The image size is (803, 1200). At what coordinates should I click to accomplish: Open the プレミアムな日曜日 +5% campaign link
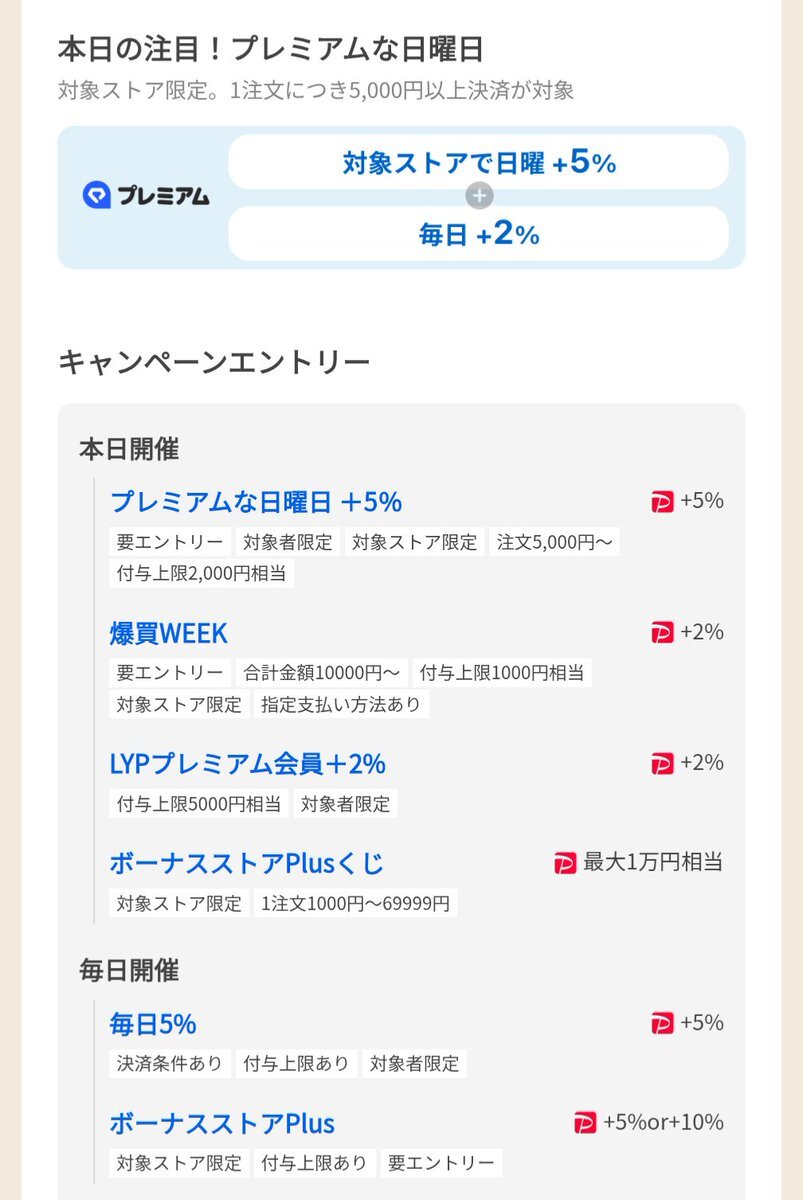[256, 501]
